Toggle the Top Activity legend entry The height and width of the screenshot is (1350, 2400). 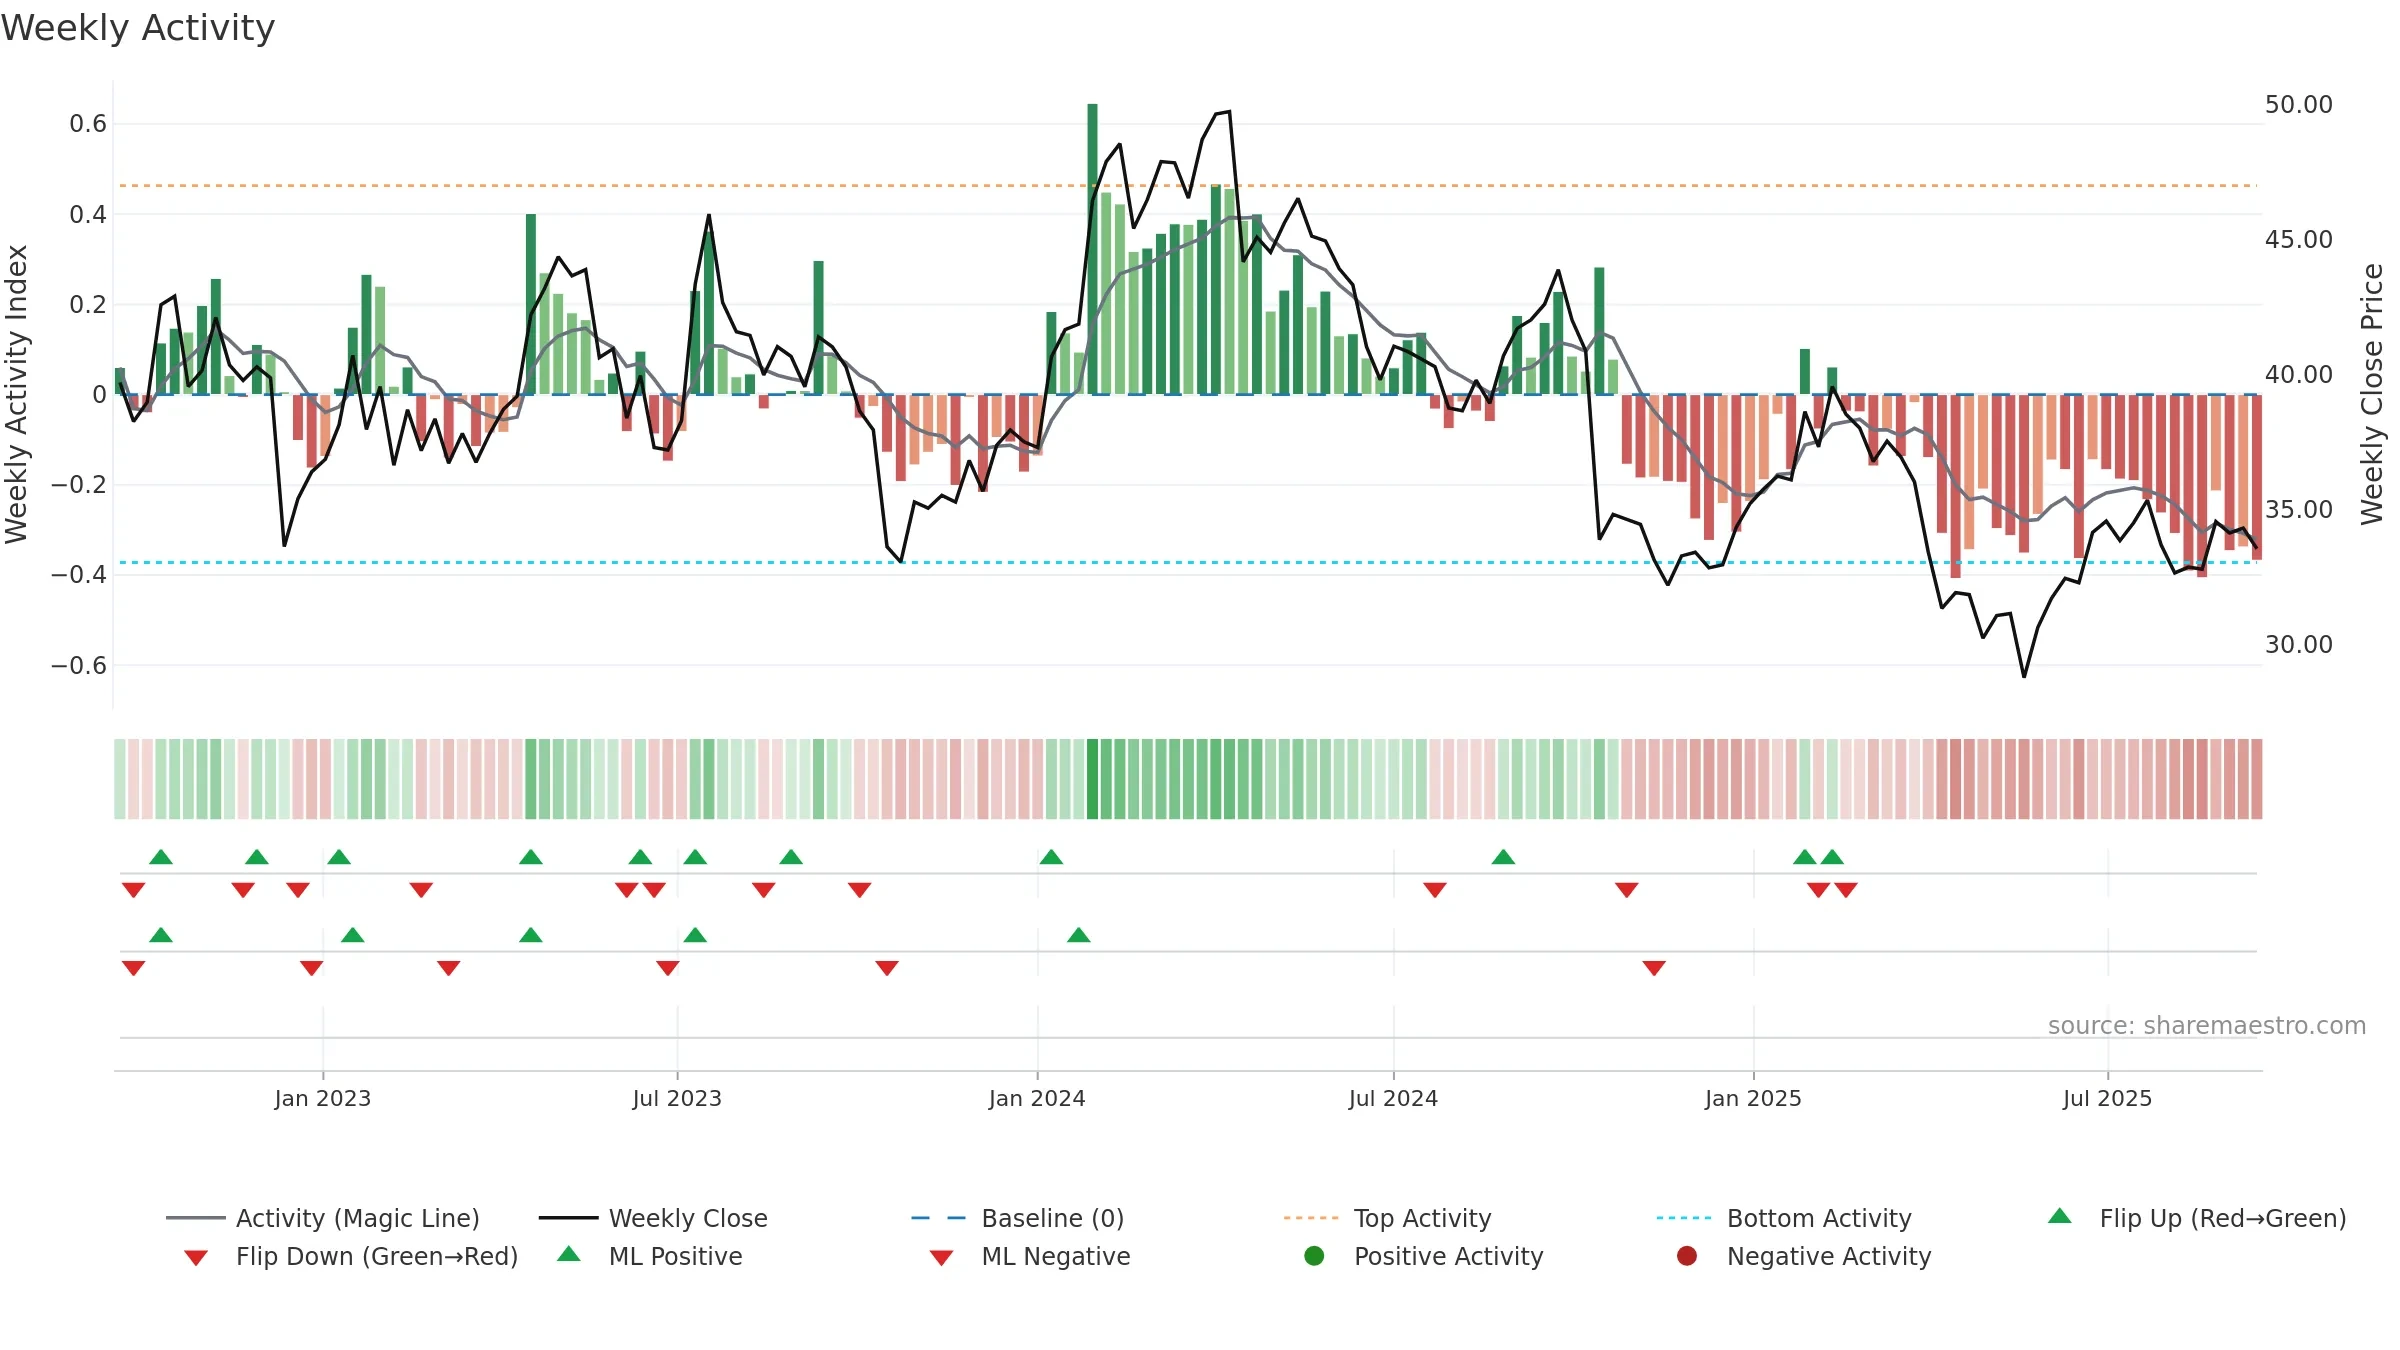pos(1388,1218)
